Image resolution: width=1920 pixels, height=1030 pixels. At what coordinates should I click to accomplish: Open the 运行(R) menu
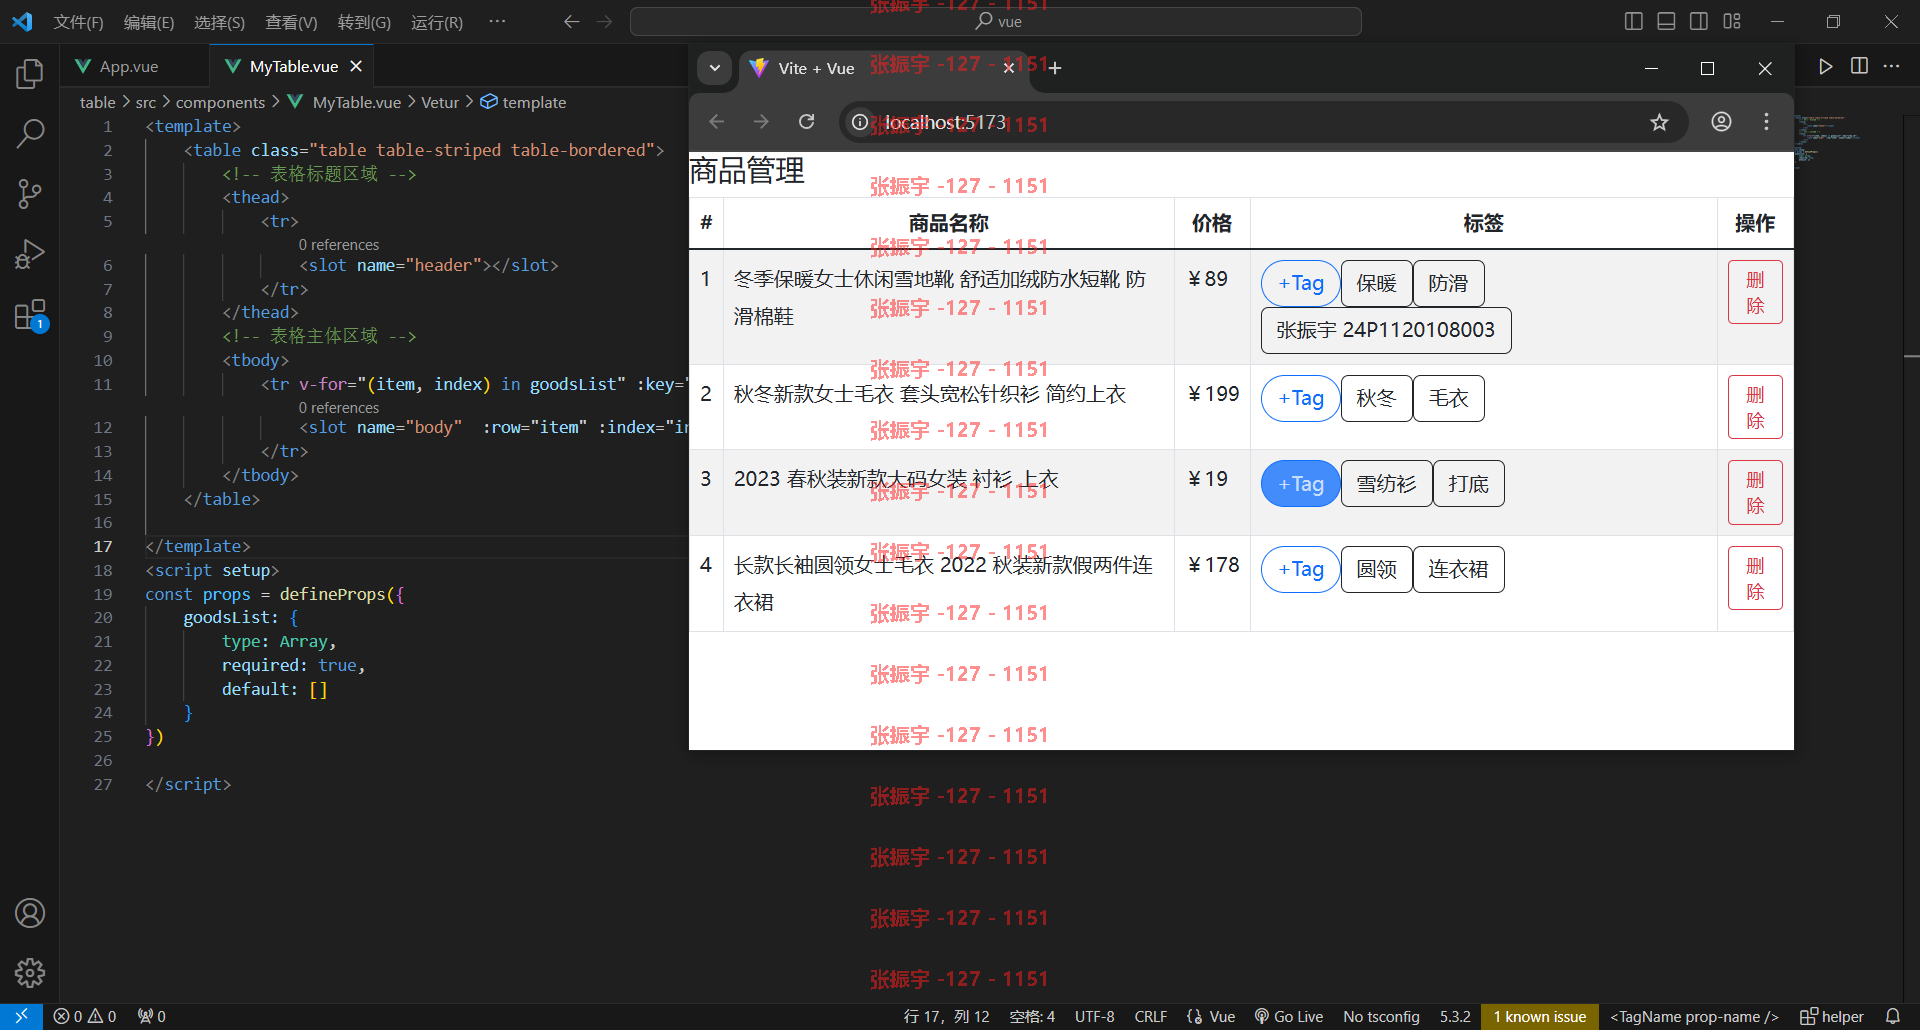pyautogui.click(x=437, y=22)
